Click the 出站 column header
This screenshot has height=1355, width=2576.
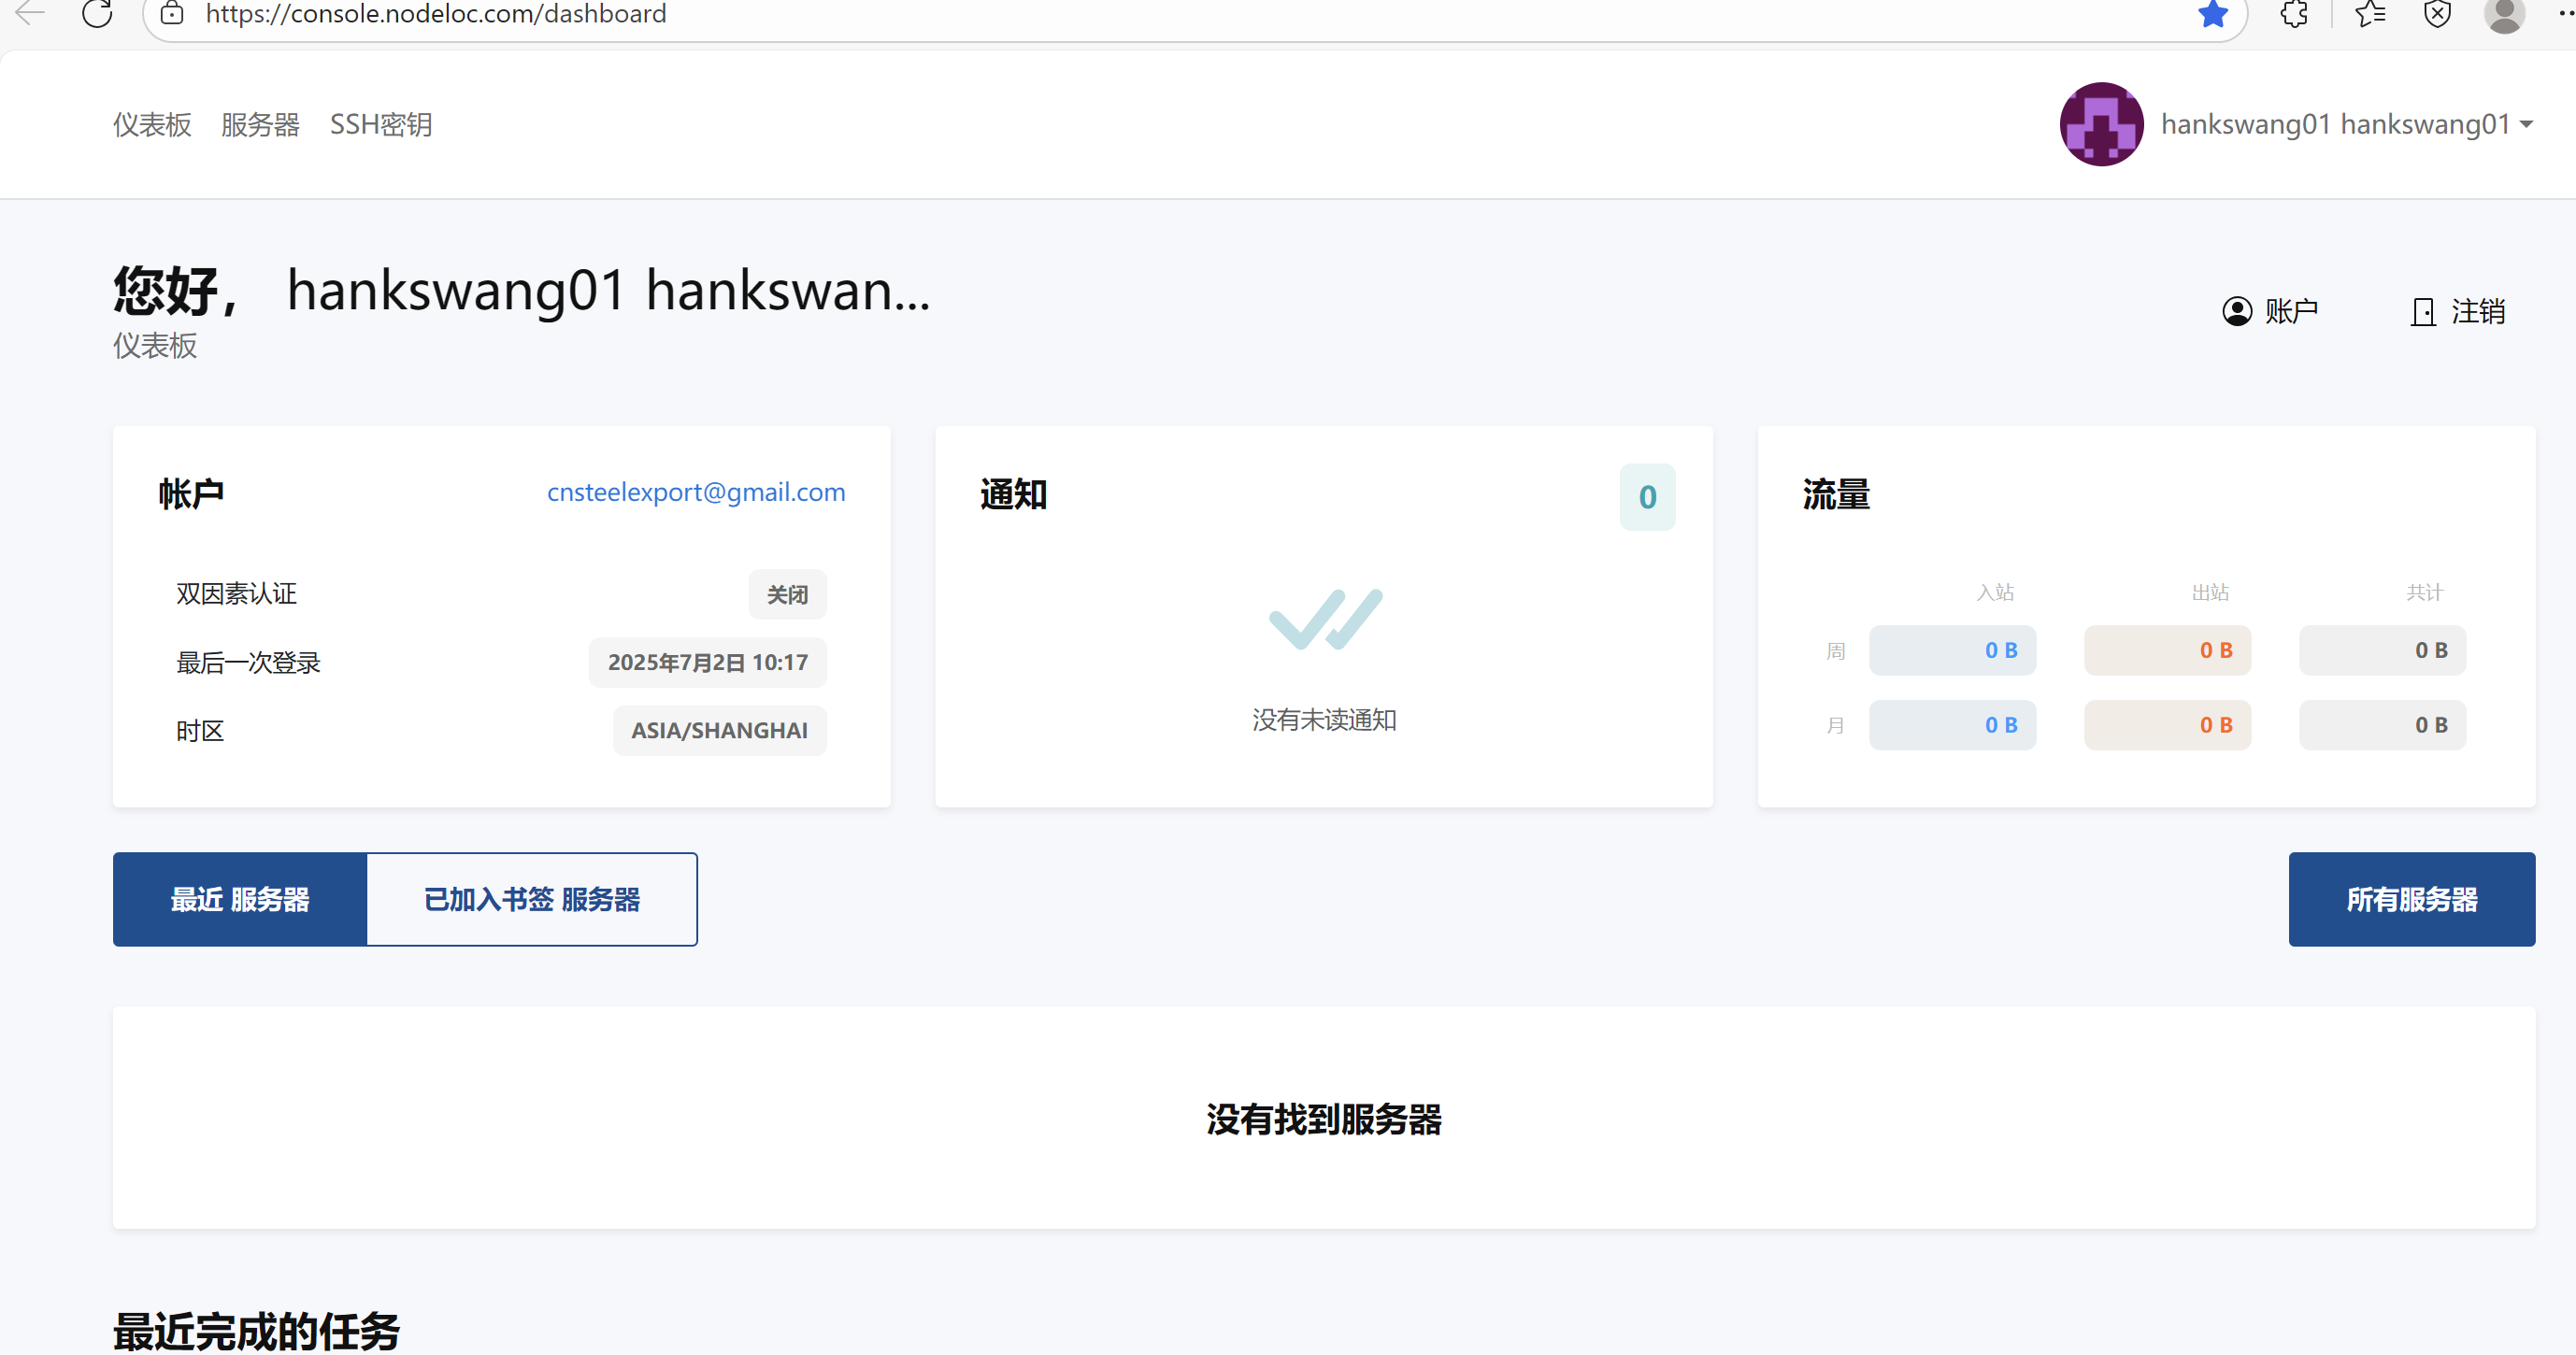[x=2211, y=593]
